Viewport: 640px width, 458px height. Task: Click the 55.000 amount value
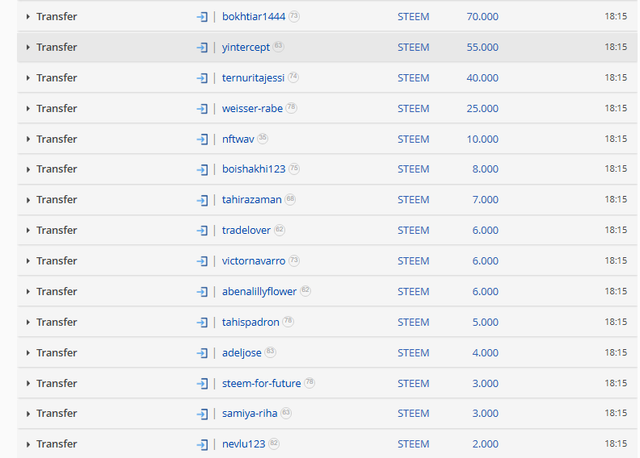pyautogui.click(x=482, y=47)
